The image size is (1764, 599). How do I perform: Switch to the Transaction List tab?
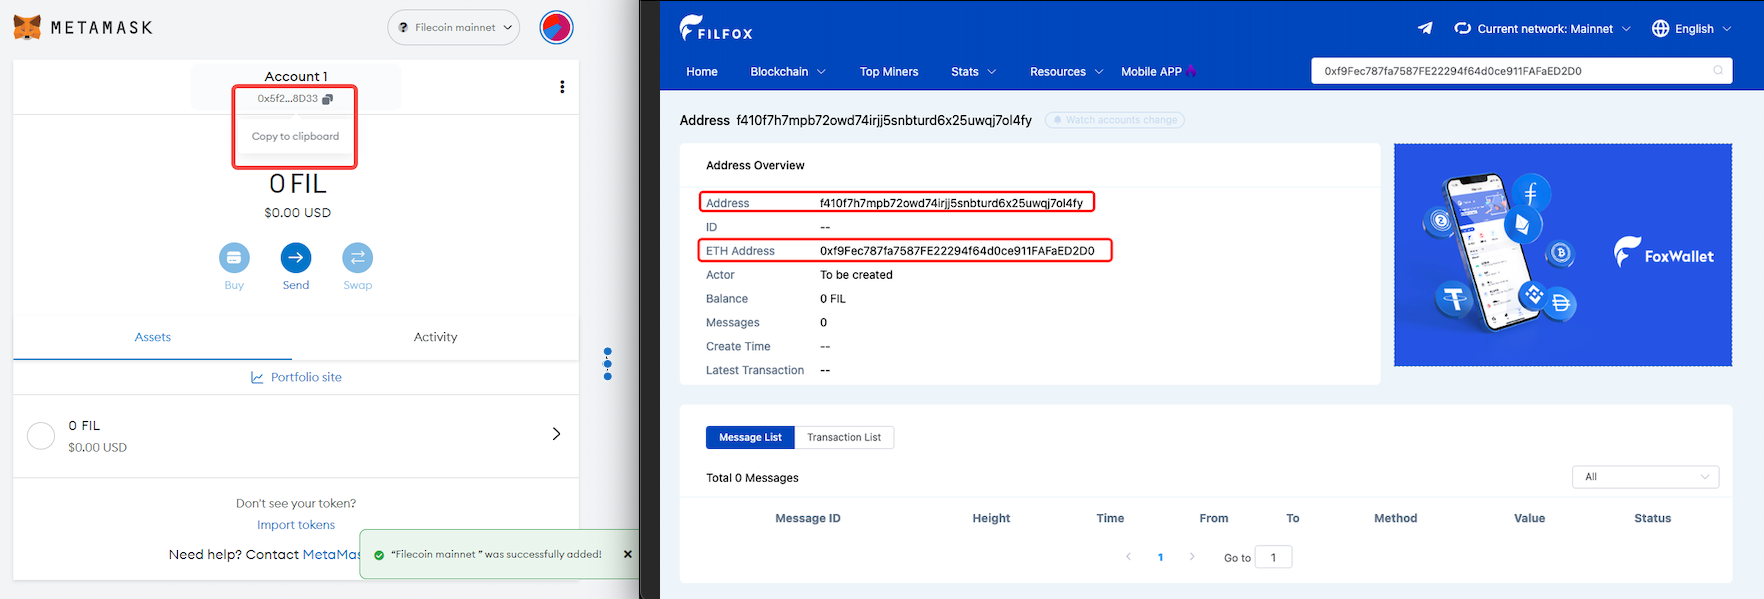tap(844, 437)
